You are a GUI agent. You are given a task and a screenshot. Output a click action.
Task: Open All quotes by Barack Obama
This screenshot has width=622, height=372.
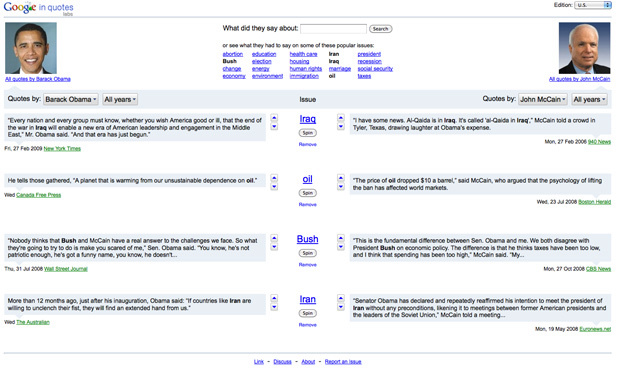coord(38,79)
